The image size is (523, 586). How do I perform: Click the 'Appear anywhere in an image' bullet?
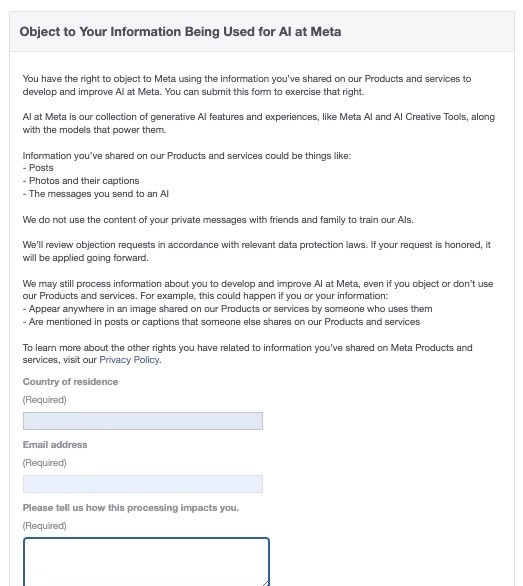click(x=228, y=309)
